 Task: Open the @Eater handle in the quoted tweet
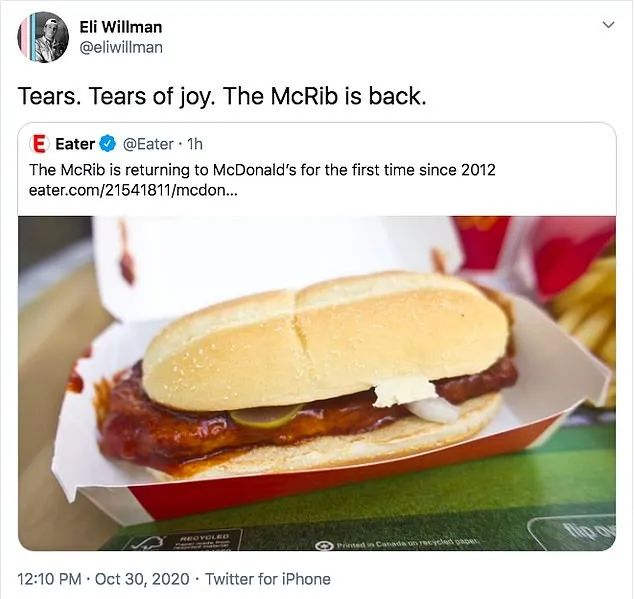148,144
